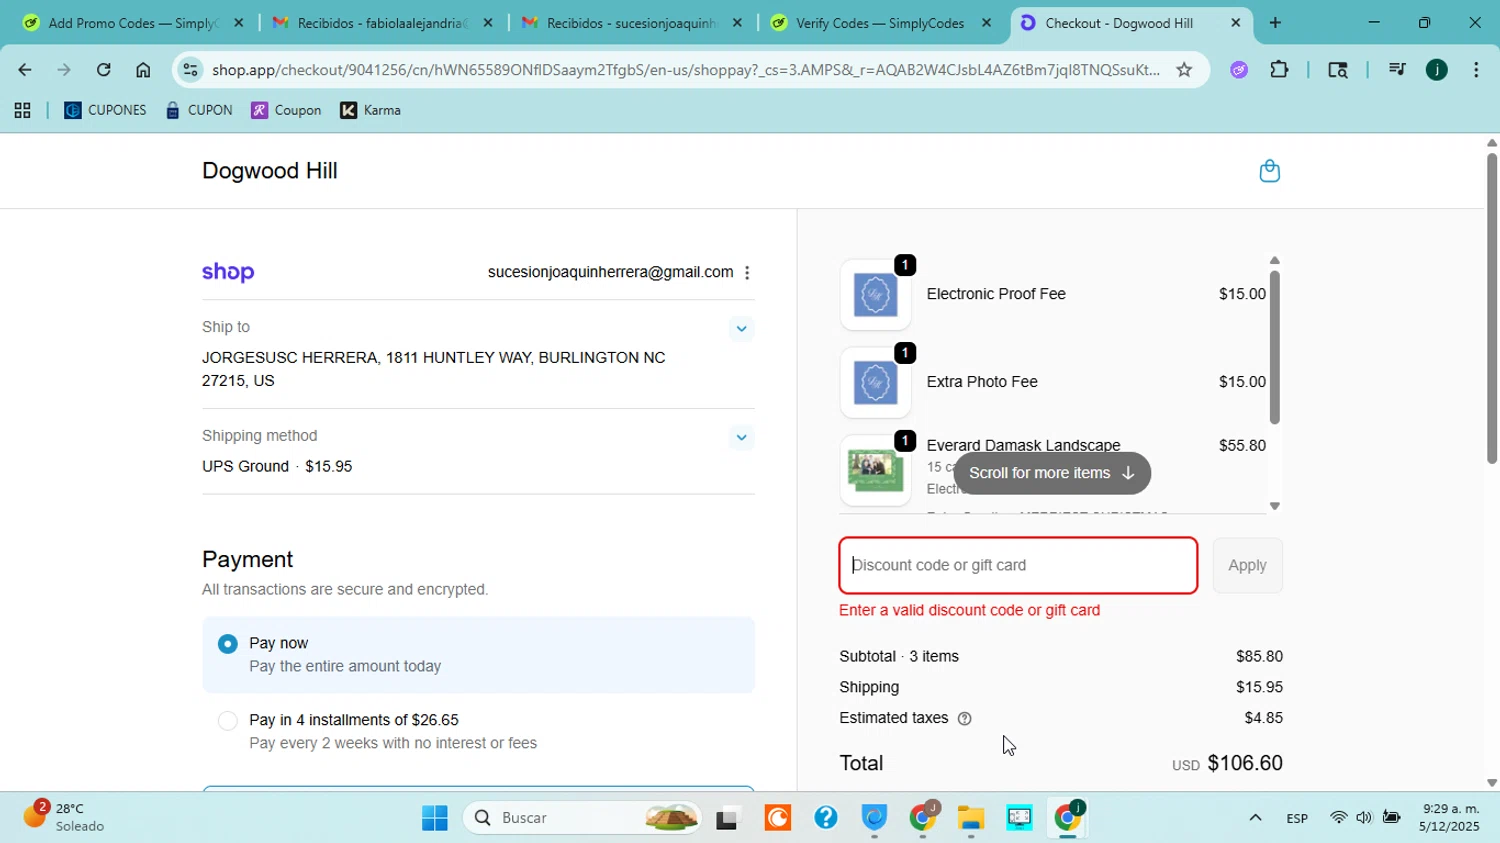The height and width of the screenshot is (843, 1500).
Task: Click the Windows taskbar search box
Action: tap(583, 818)
